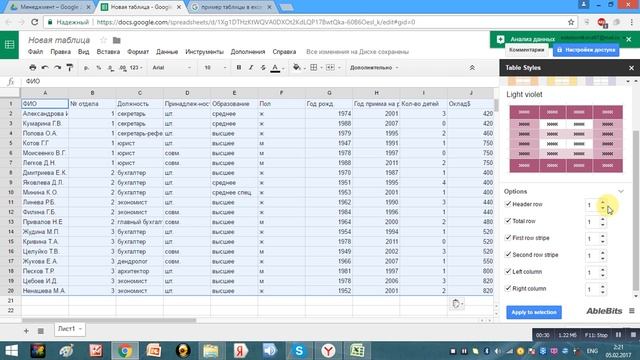Toggle italic formatting
The image size is (640, 360).
coord(251,67)
